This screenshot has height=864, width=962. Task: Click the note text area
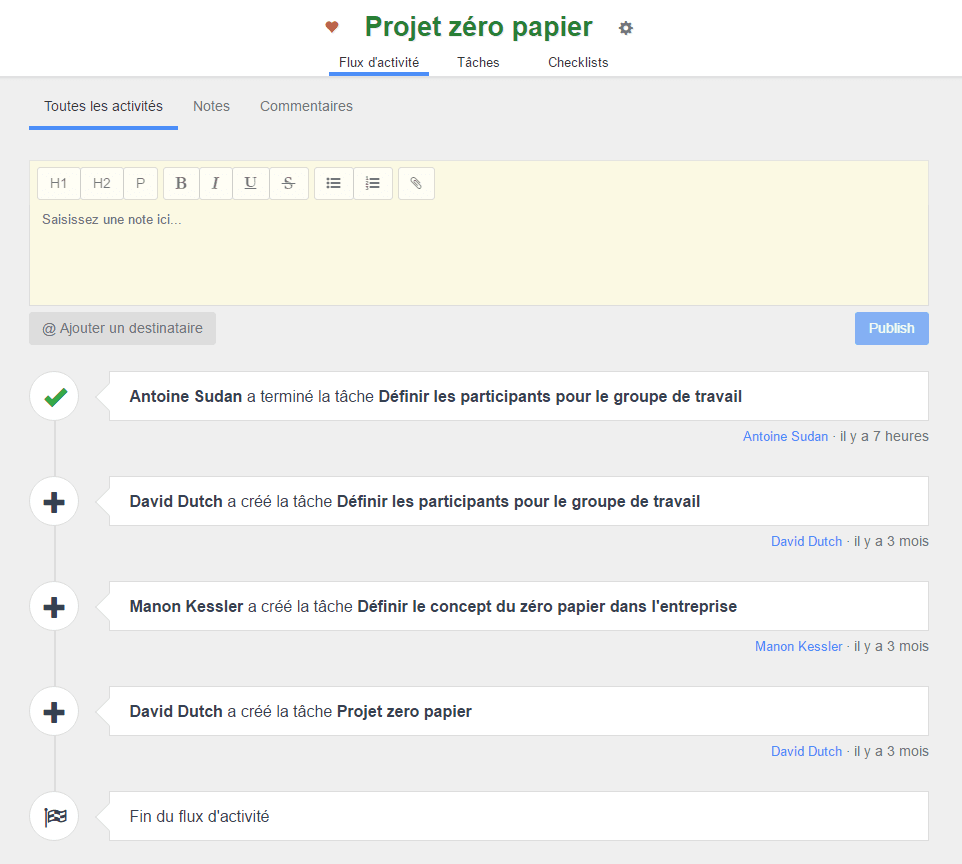coord(479,255)
